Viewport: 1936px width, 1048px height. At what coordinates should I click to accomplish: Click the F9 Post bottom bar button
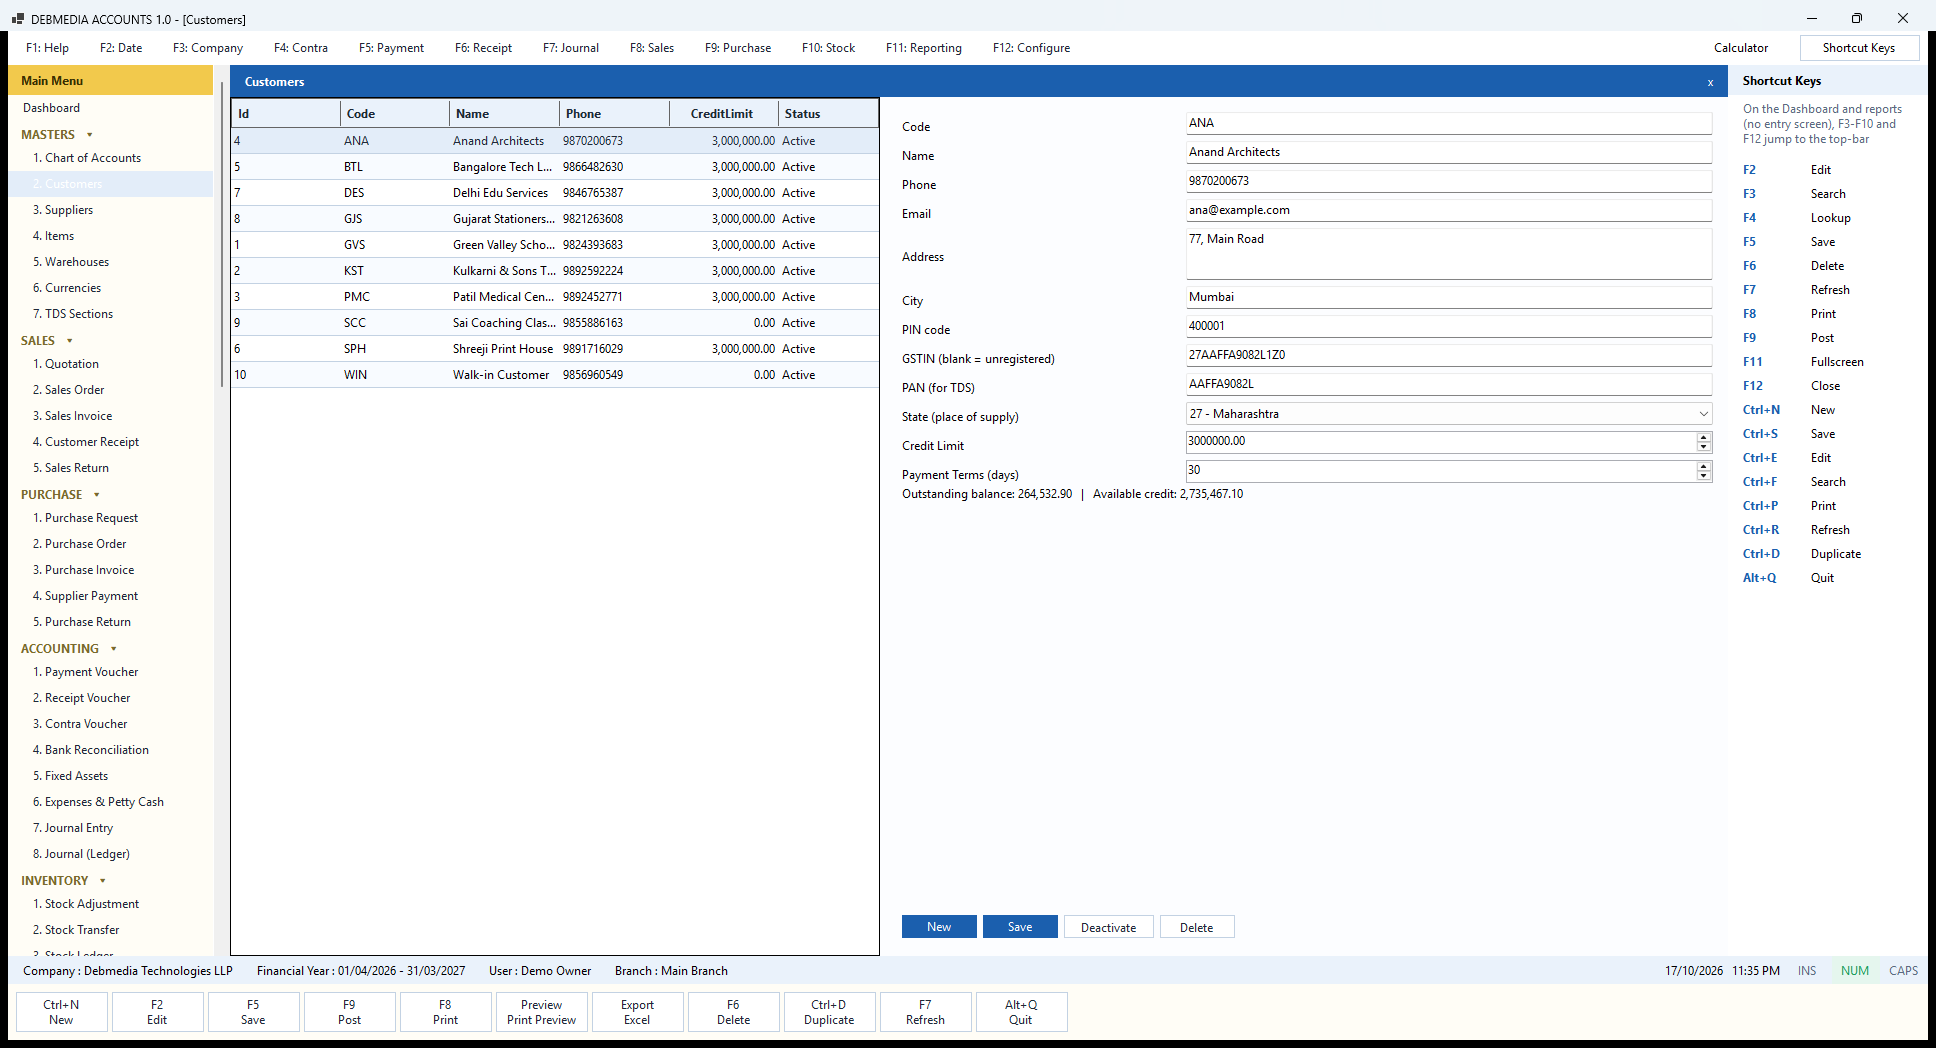coord(349,1012)
